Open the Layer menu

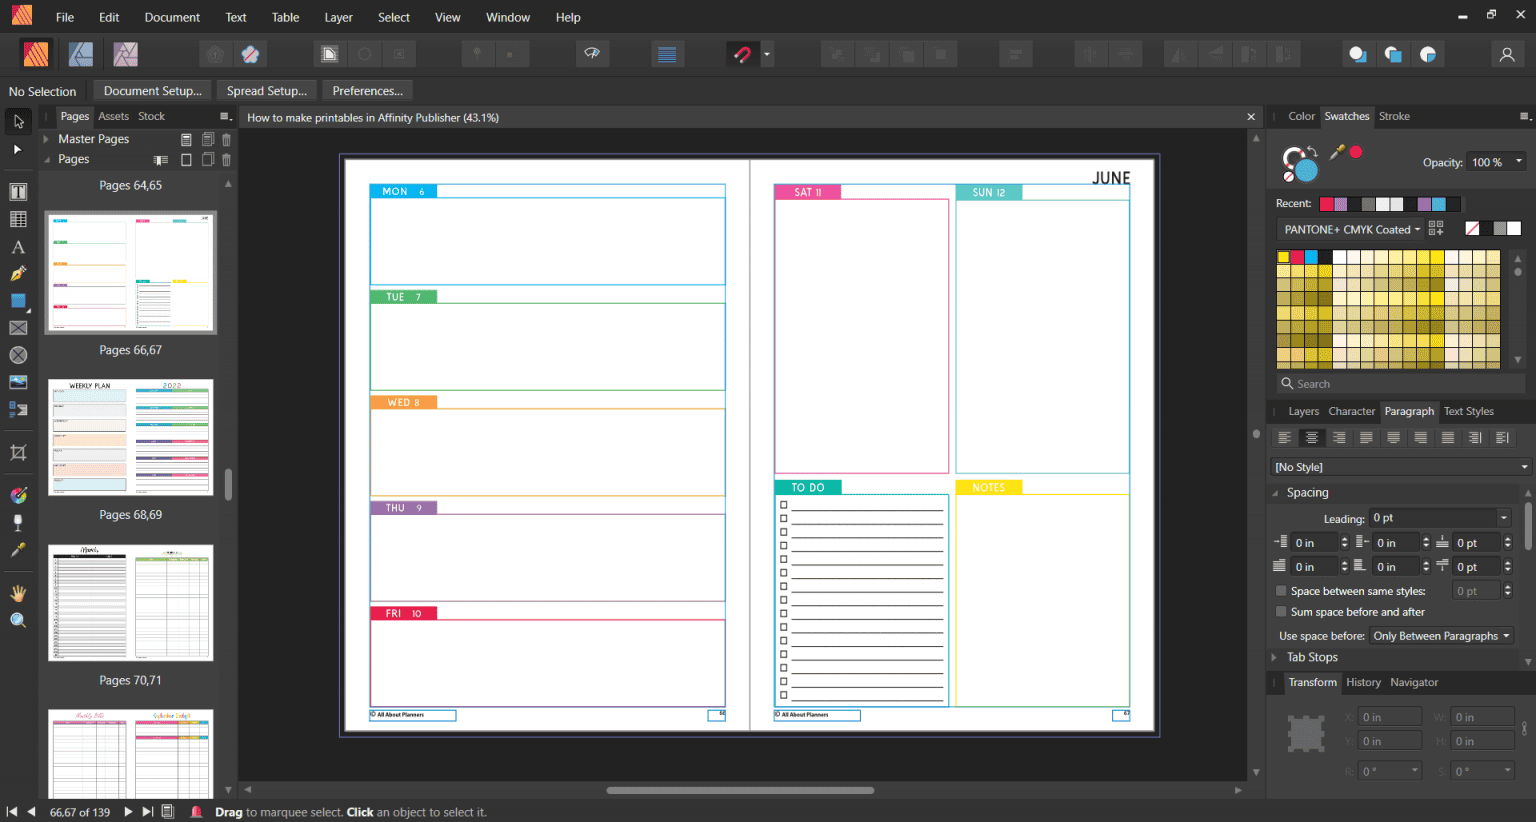click(x=338, y=17)
